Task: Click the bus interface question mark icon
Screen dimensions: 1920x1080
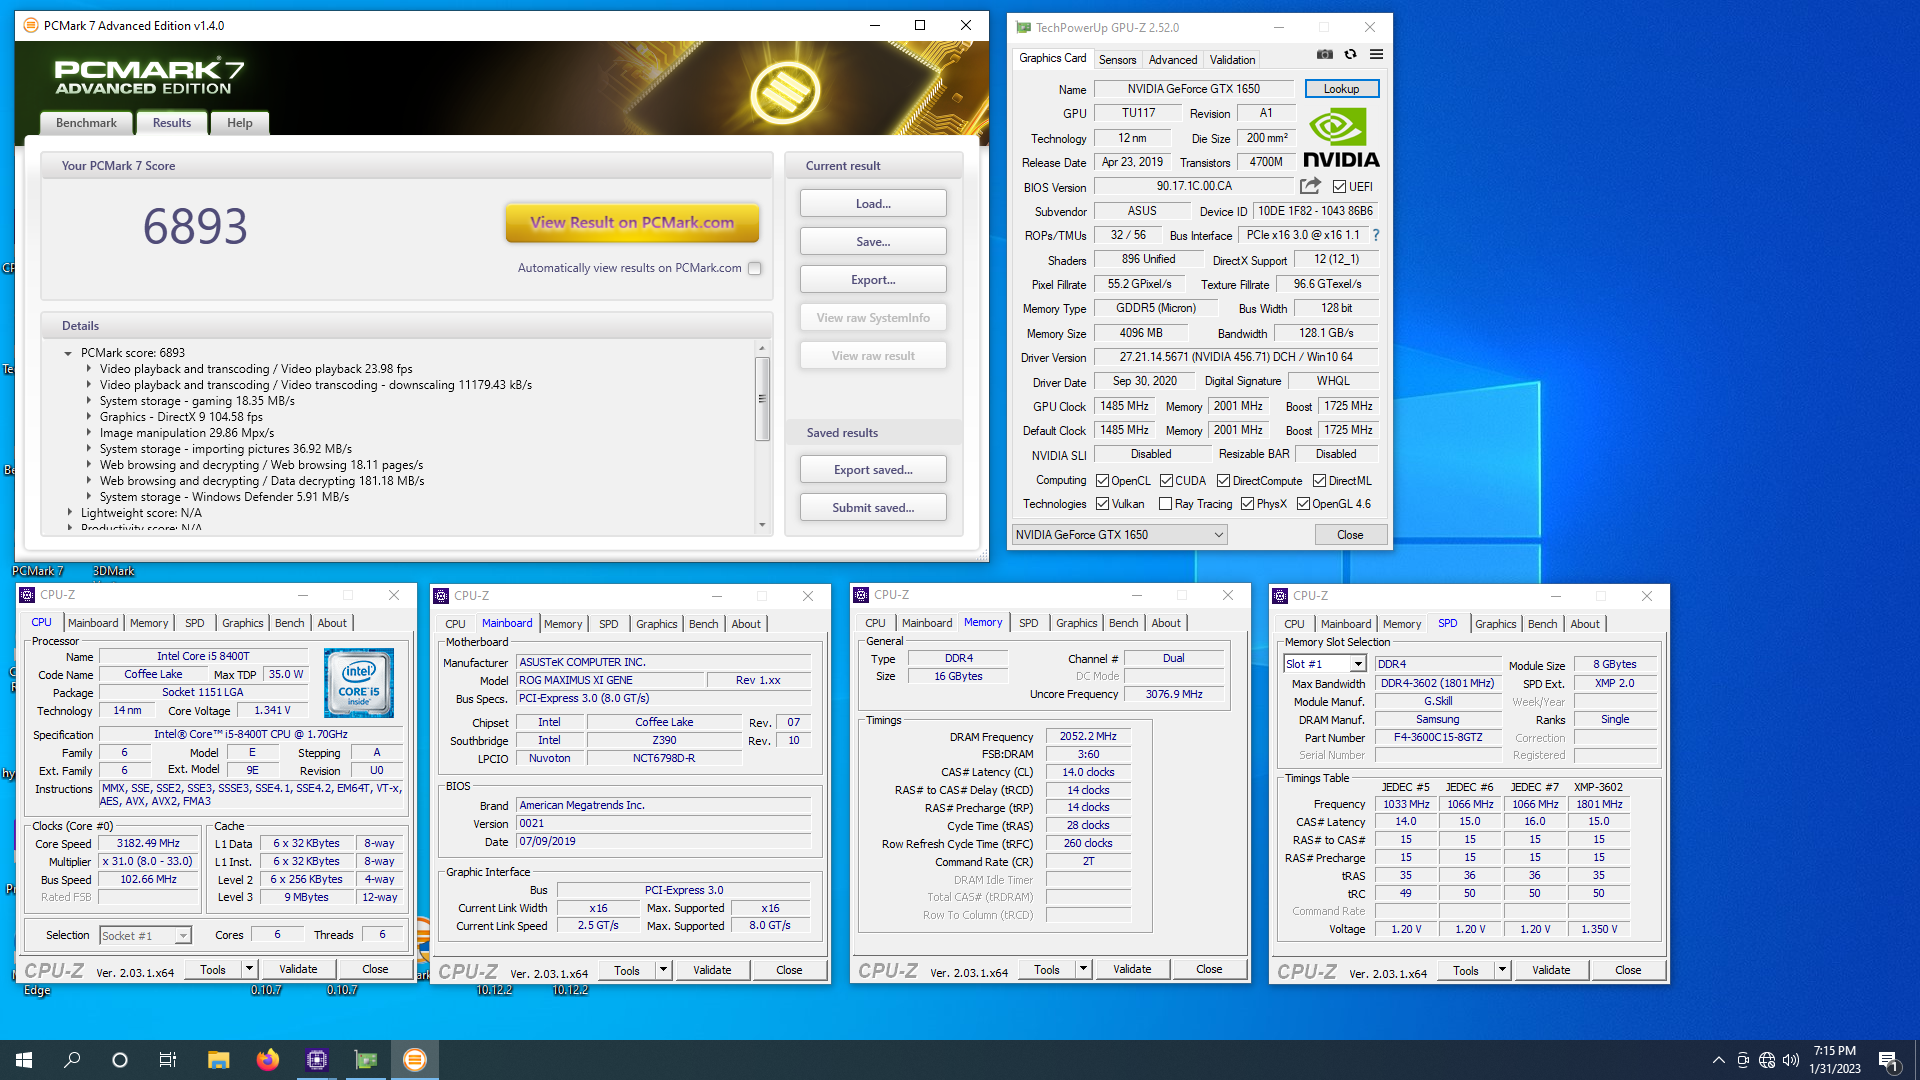Action: 1376,235
